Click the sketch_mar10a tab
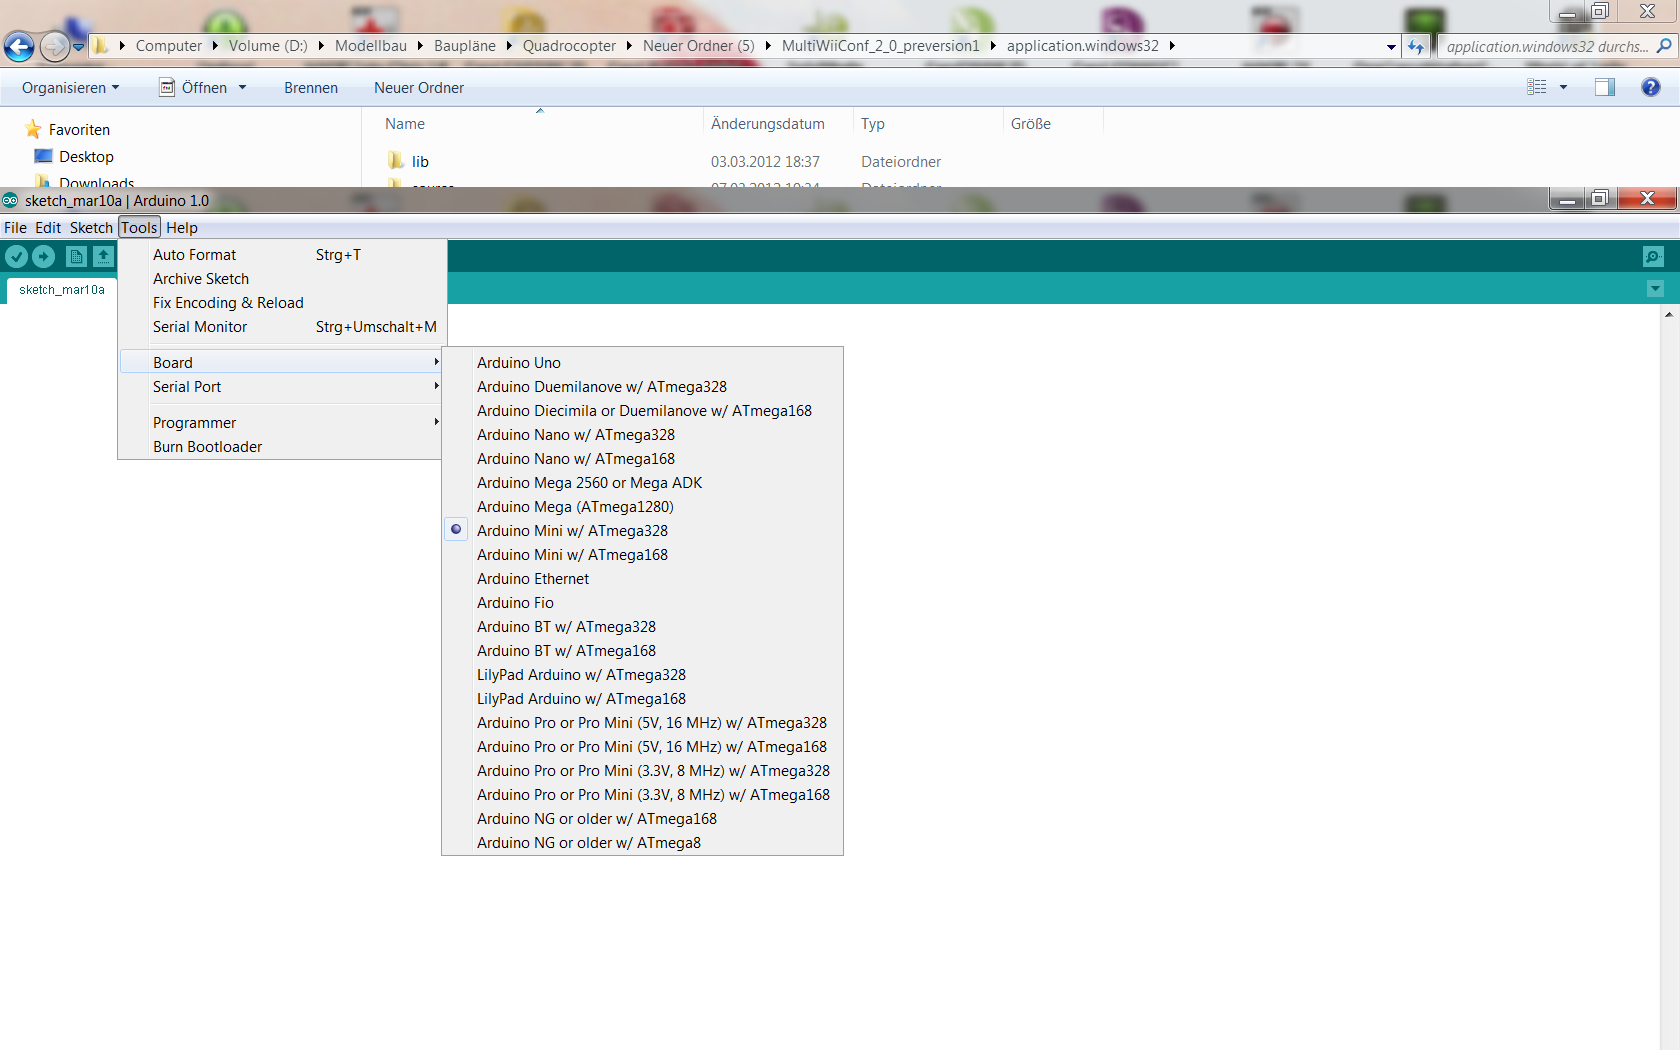The width and height of the screenshot is (1680, 1050). click(62, 290)
